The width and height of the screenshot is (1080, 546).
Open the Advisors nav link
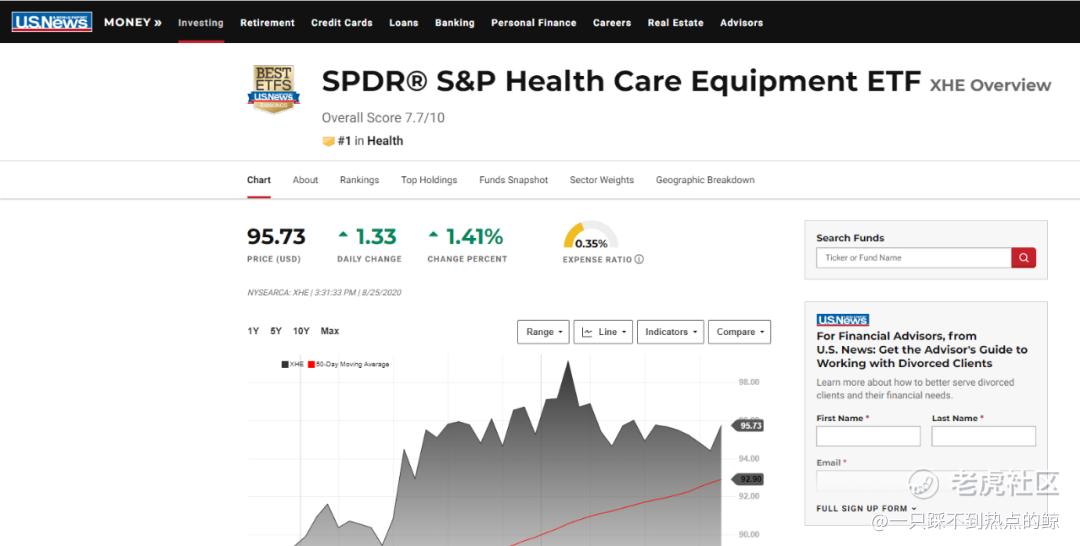point(741,23)
